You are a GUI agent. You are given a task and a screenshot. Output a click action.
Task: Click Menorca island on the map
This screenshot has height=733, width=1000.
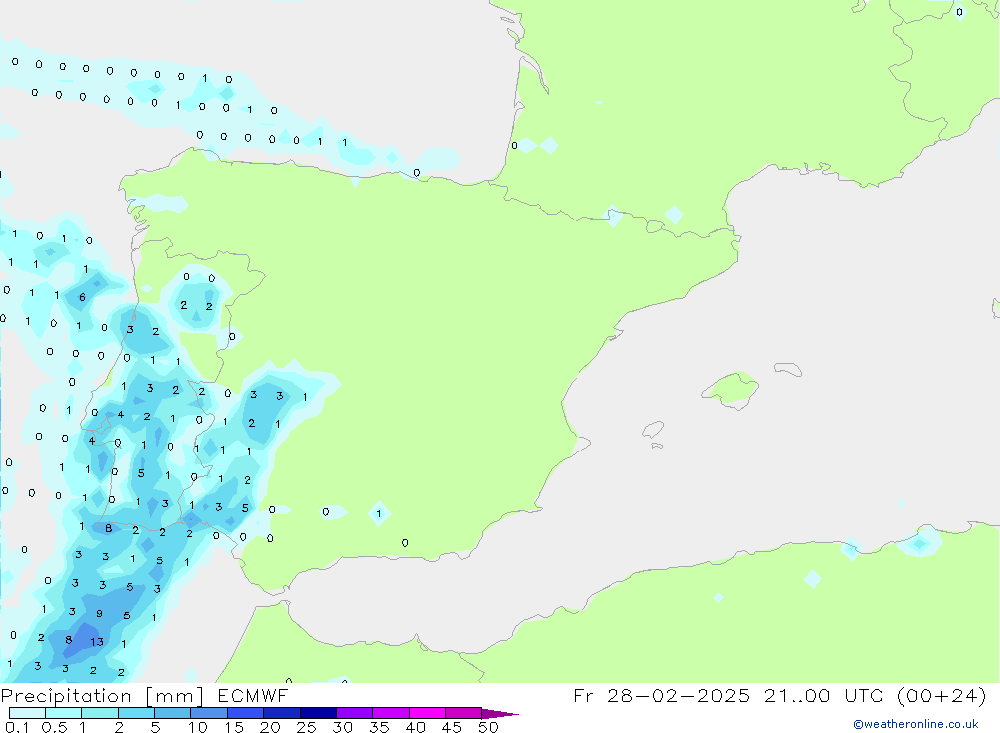787,370
